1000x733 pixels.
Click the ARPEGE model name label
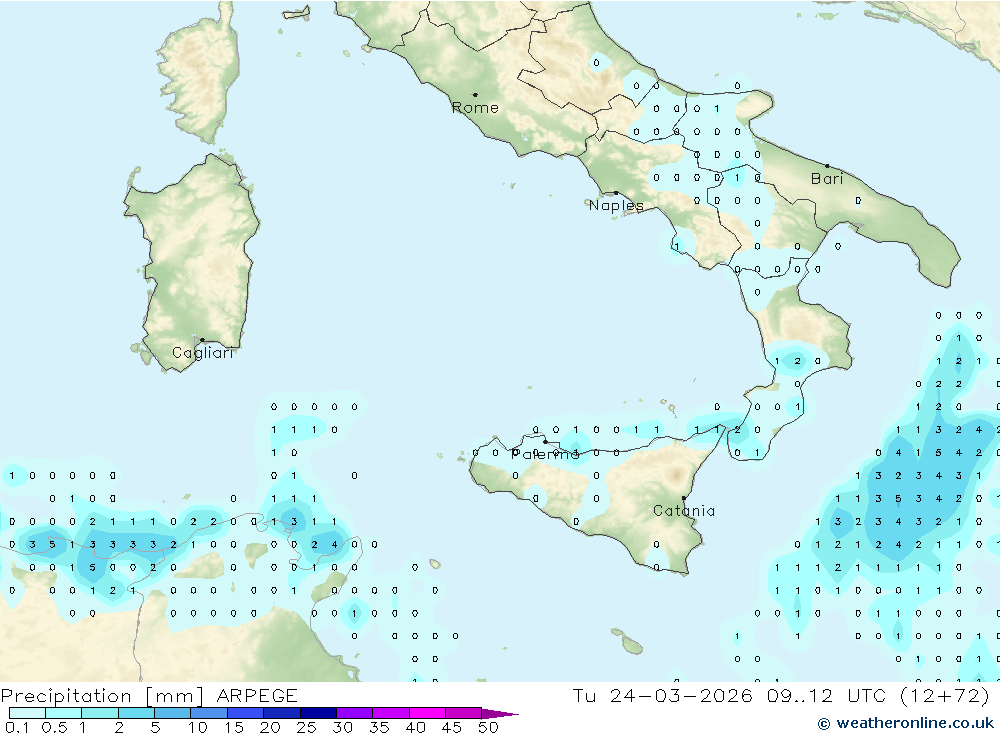(257, 695)
